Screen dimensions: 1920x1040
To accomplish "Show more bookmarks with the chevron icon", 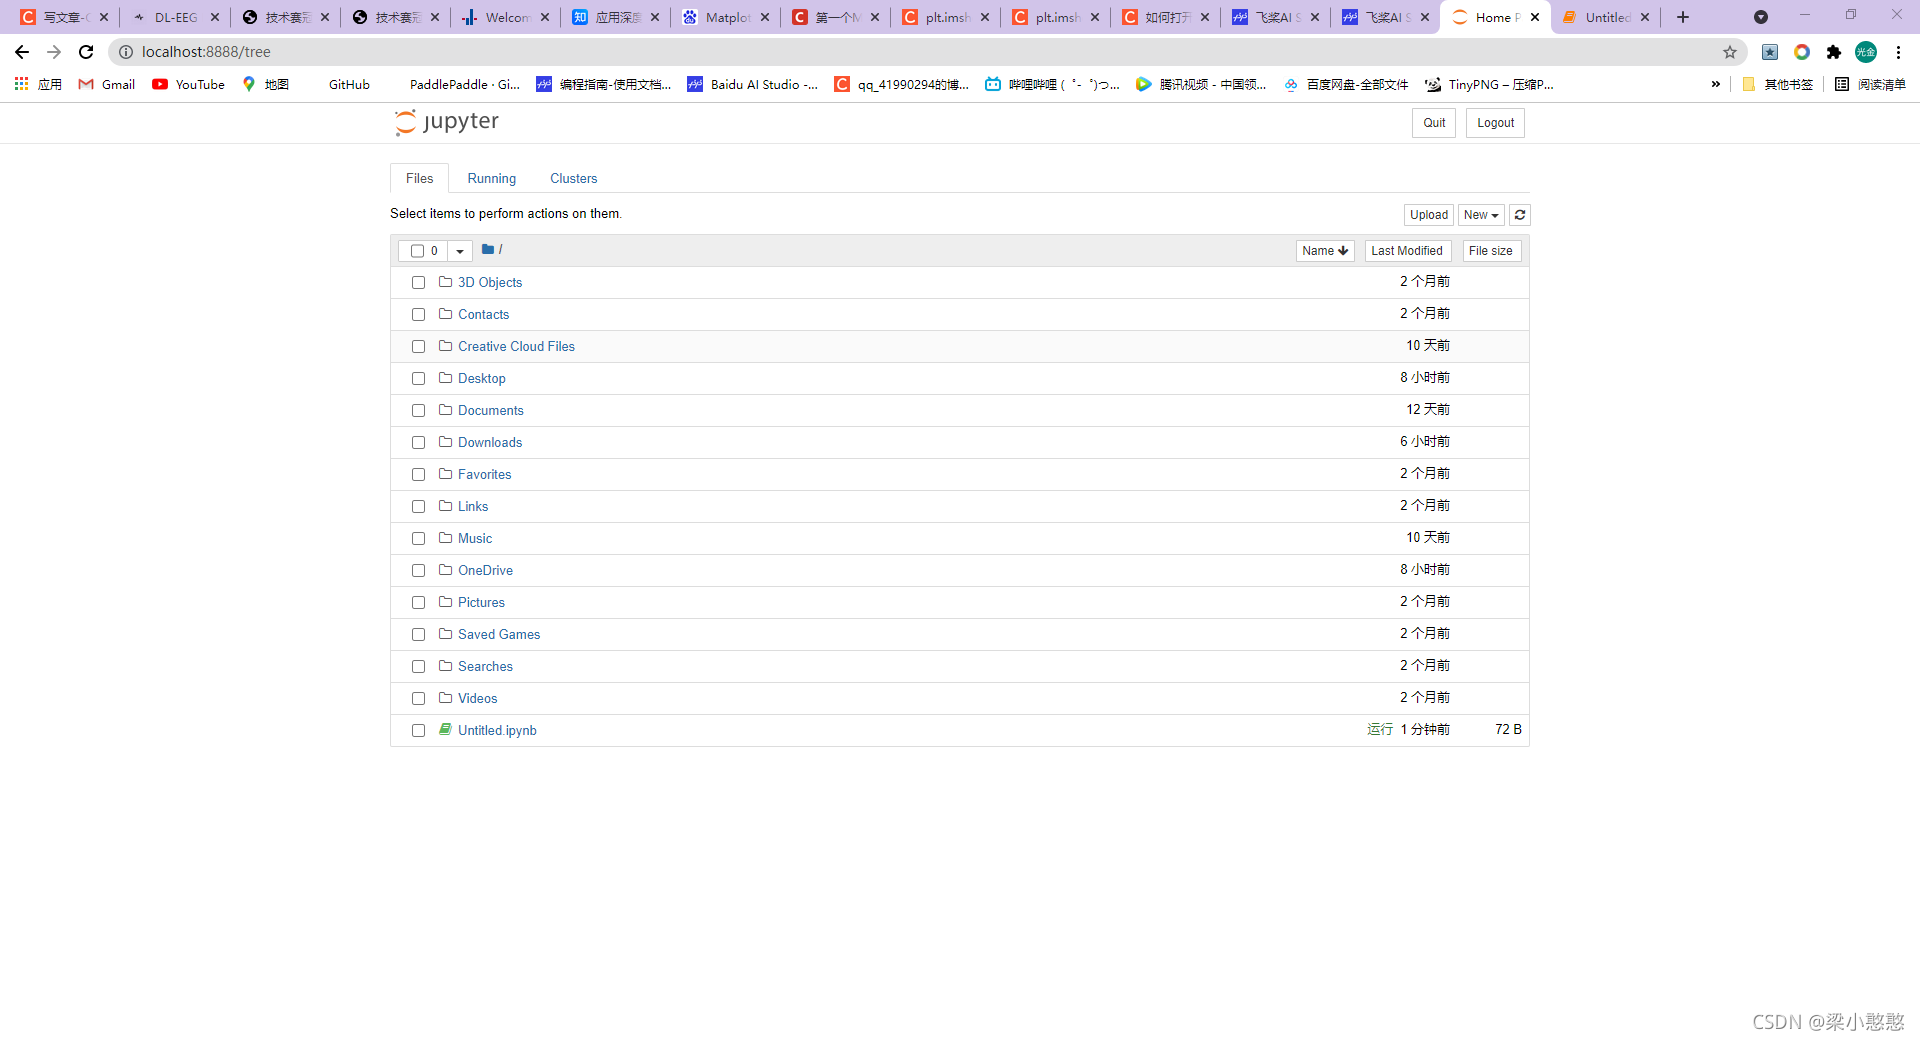I will [1716, 85].
